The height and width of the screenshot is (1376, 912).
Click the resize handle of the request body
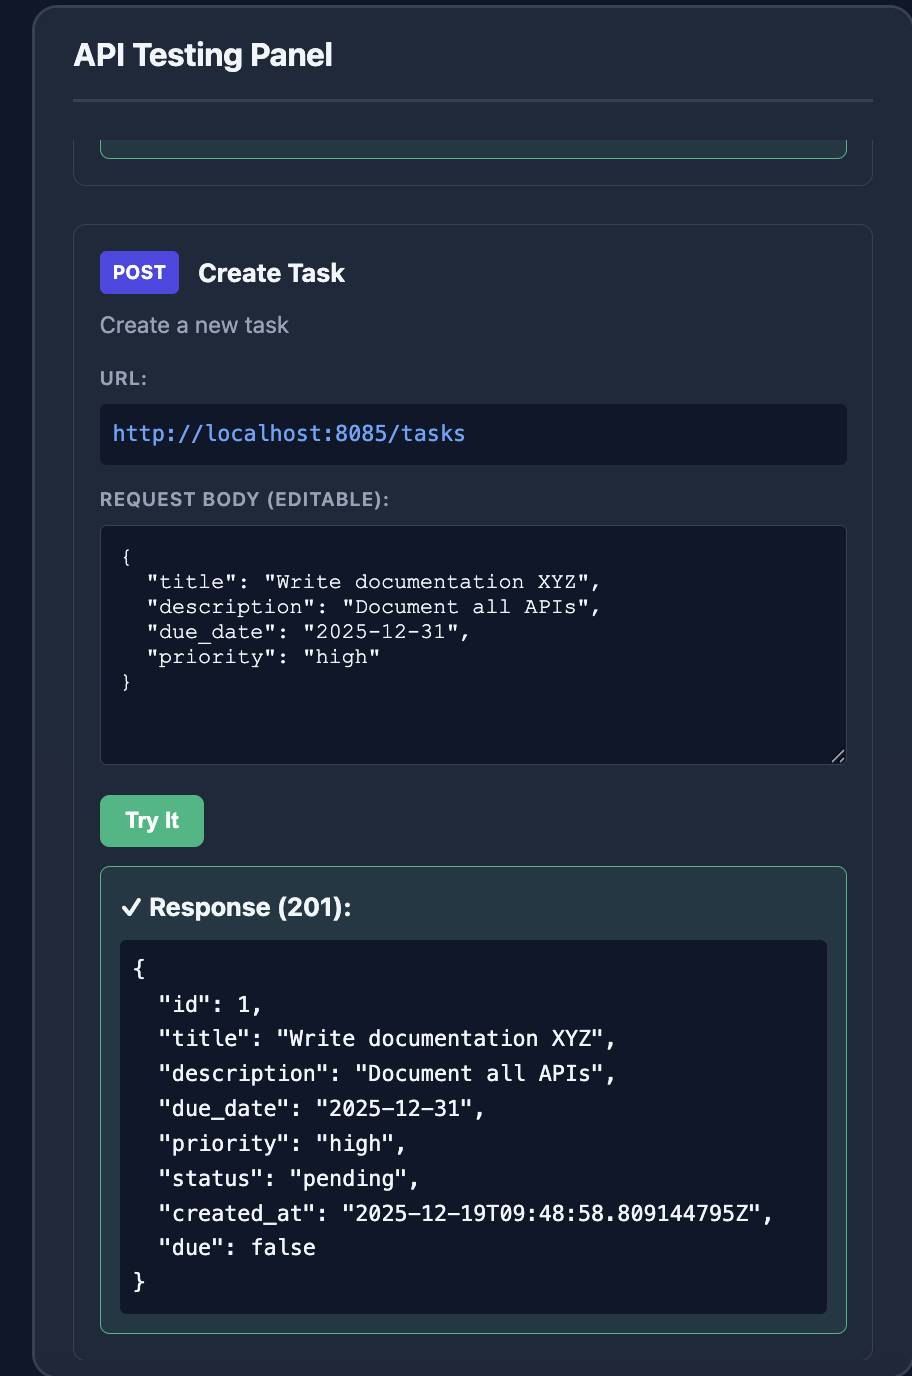(838, 757)
